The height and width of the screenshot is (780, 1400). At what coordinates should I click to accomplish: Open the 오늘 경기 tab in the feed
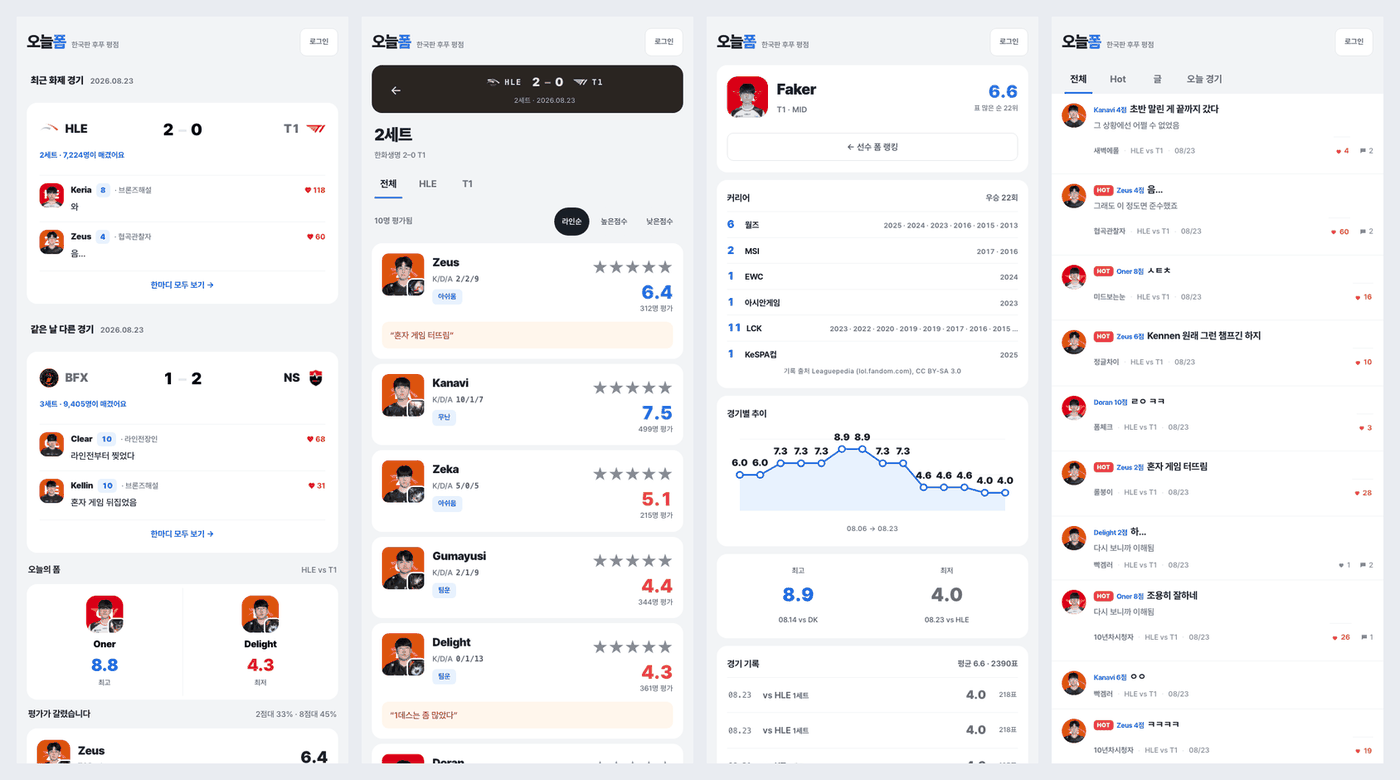tap(1204, 79)
